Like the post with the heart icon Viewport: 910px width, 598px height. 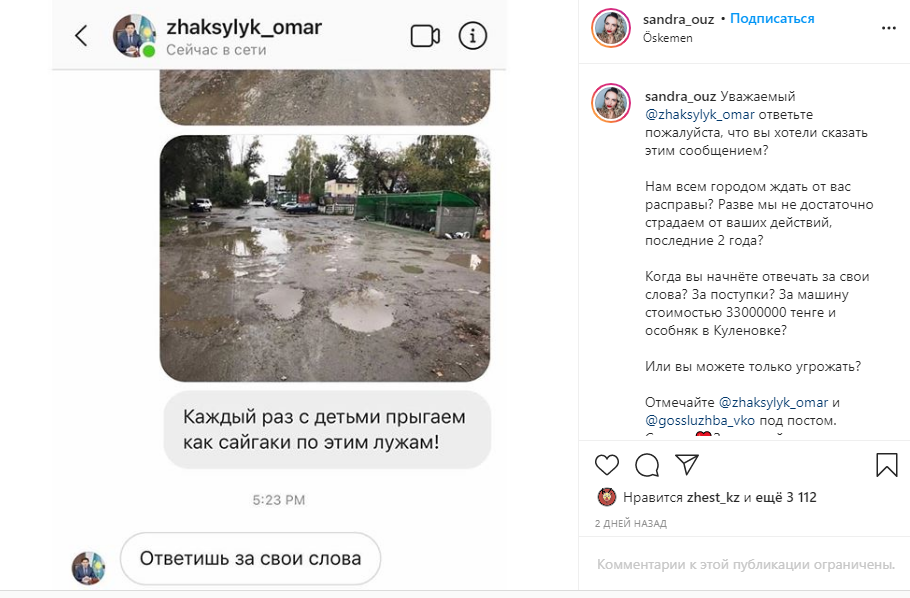(x=607, y=464)
